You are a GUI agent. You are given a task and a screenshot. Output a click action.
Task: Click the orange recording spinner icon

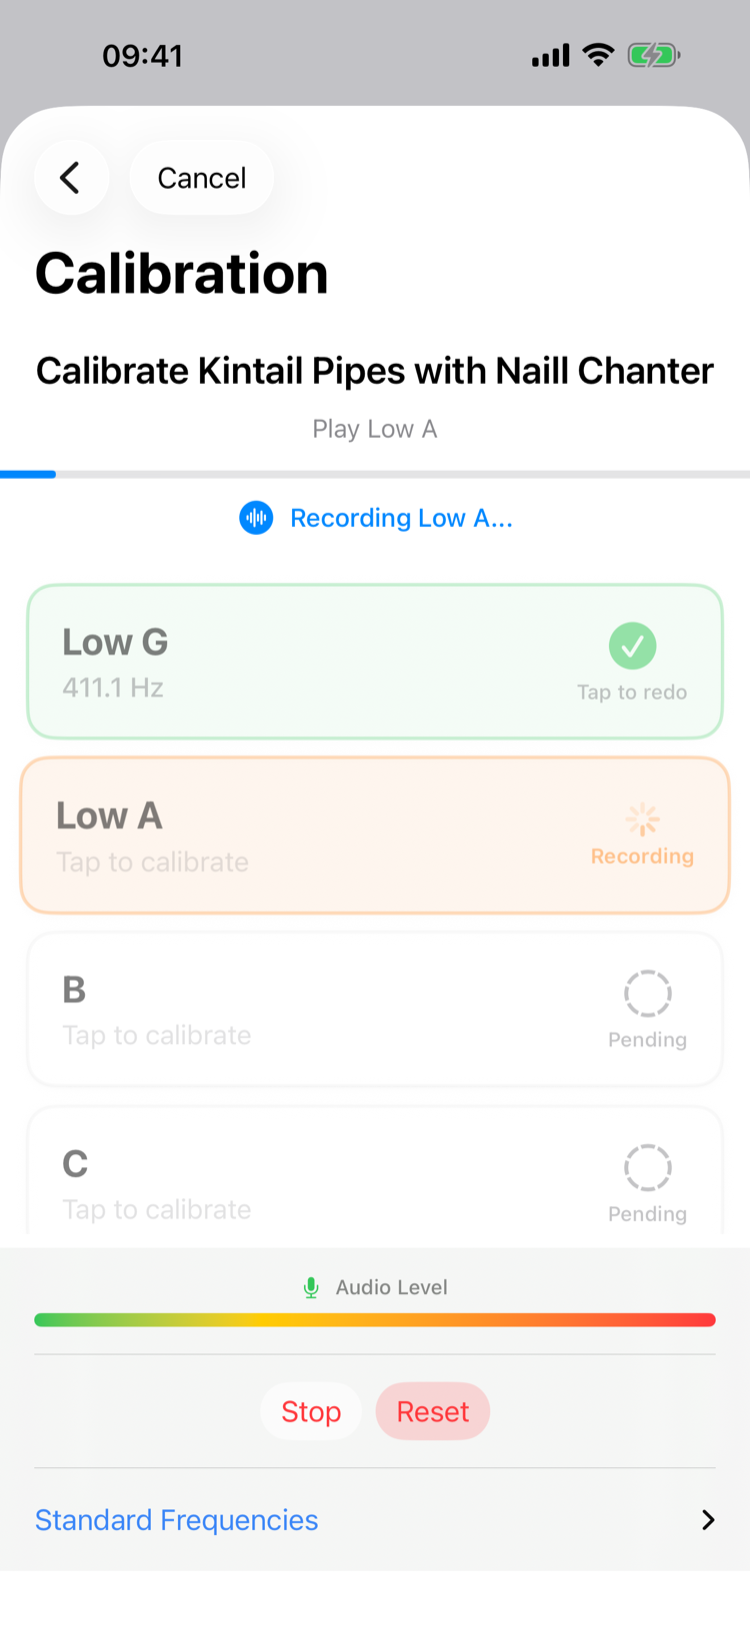click(x=642, y=820)
